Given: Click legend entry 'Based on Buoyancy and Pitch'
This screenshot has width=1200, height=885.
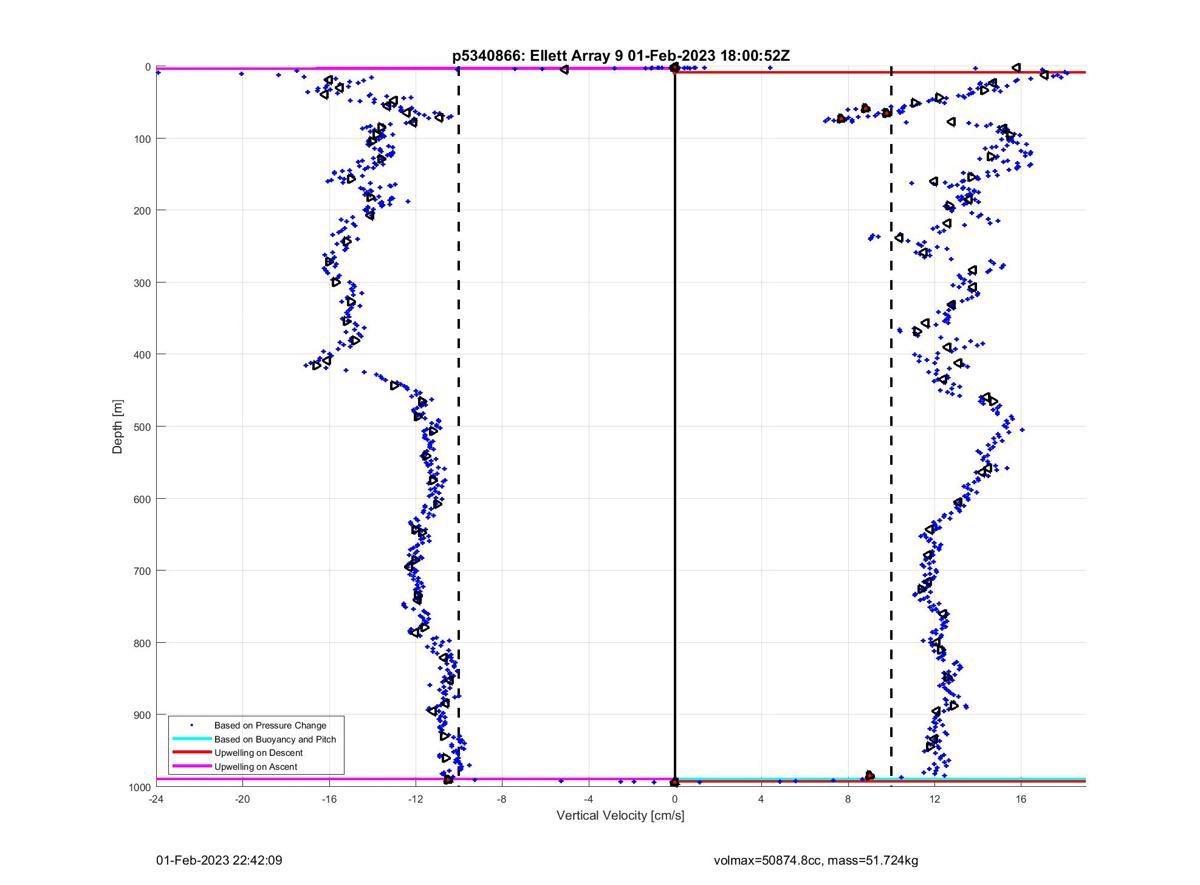Looking at the screenshot, I should pyautogui.click(x=275, y=739).
